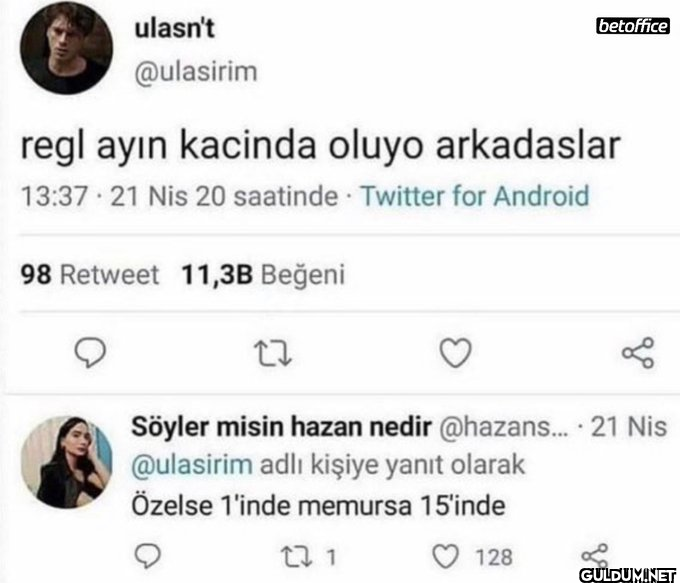Reply to the comment by hazan
This screenshot has height=583, width=680.
(147, 555)
